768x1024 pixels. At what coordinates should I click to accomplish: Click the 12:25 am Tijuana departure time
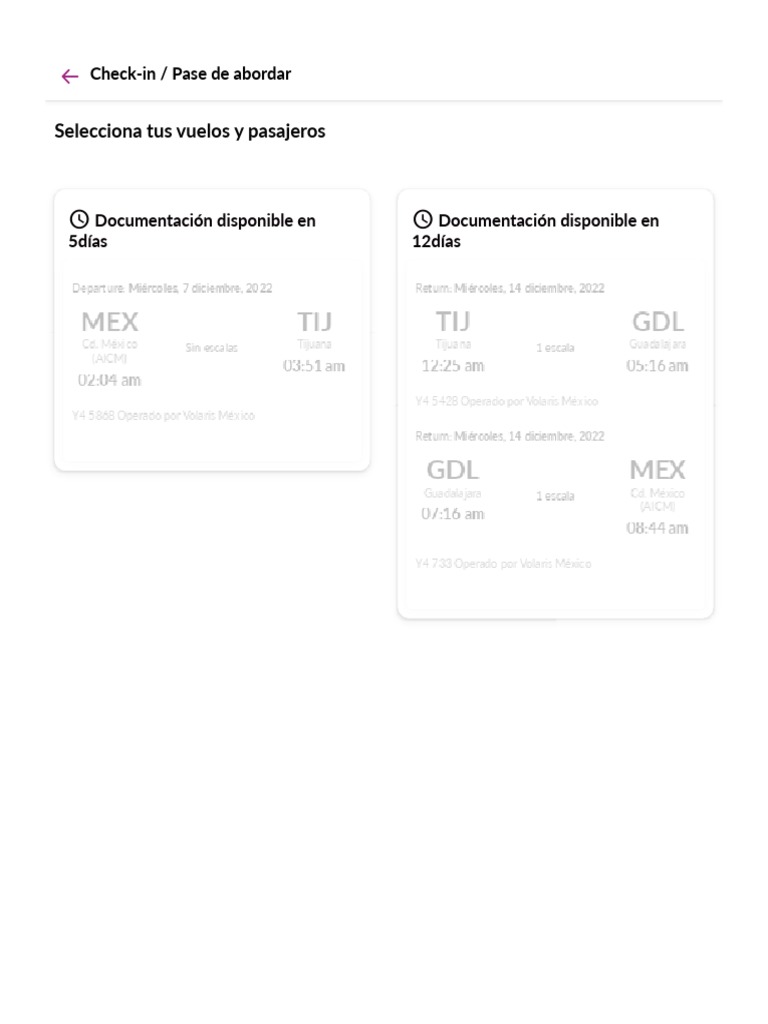coord(453,366)
